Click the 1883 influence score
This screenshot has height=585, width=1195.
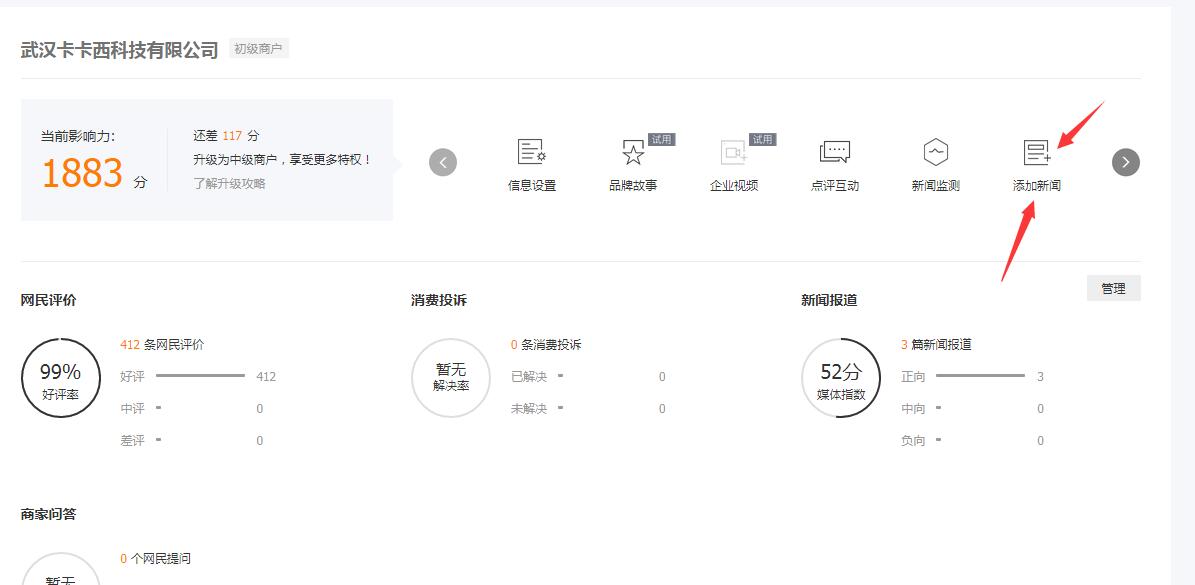[82, 173]
